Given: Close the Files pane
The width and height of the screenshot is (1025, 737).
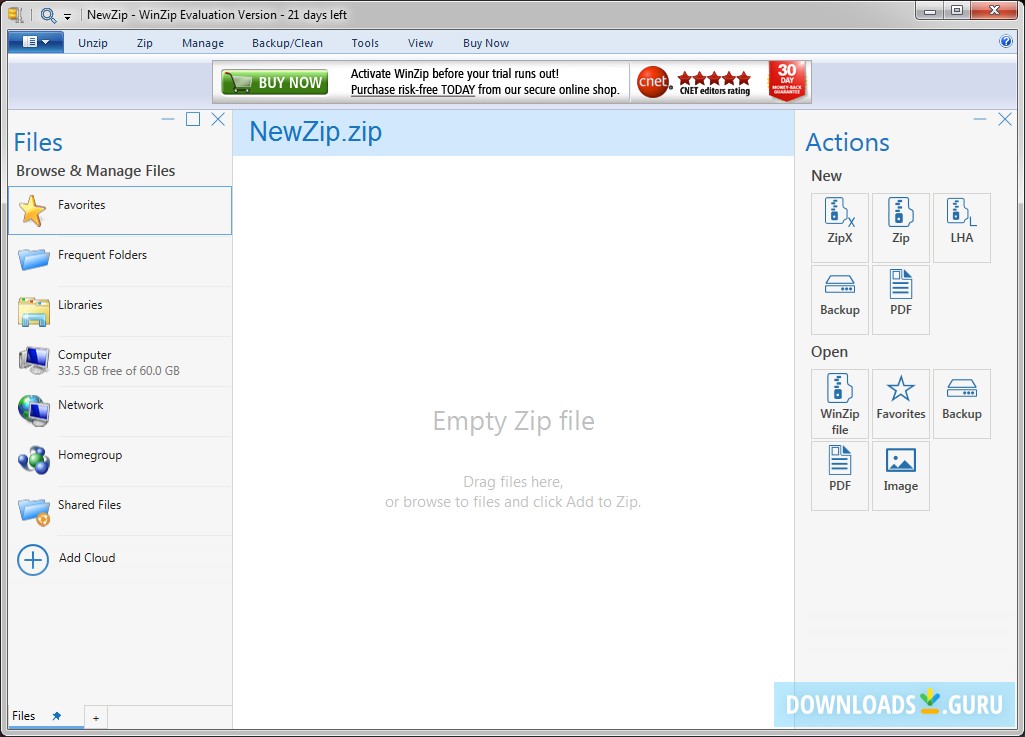Looking at the screenshot, I should point(218,119).
